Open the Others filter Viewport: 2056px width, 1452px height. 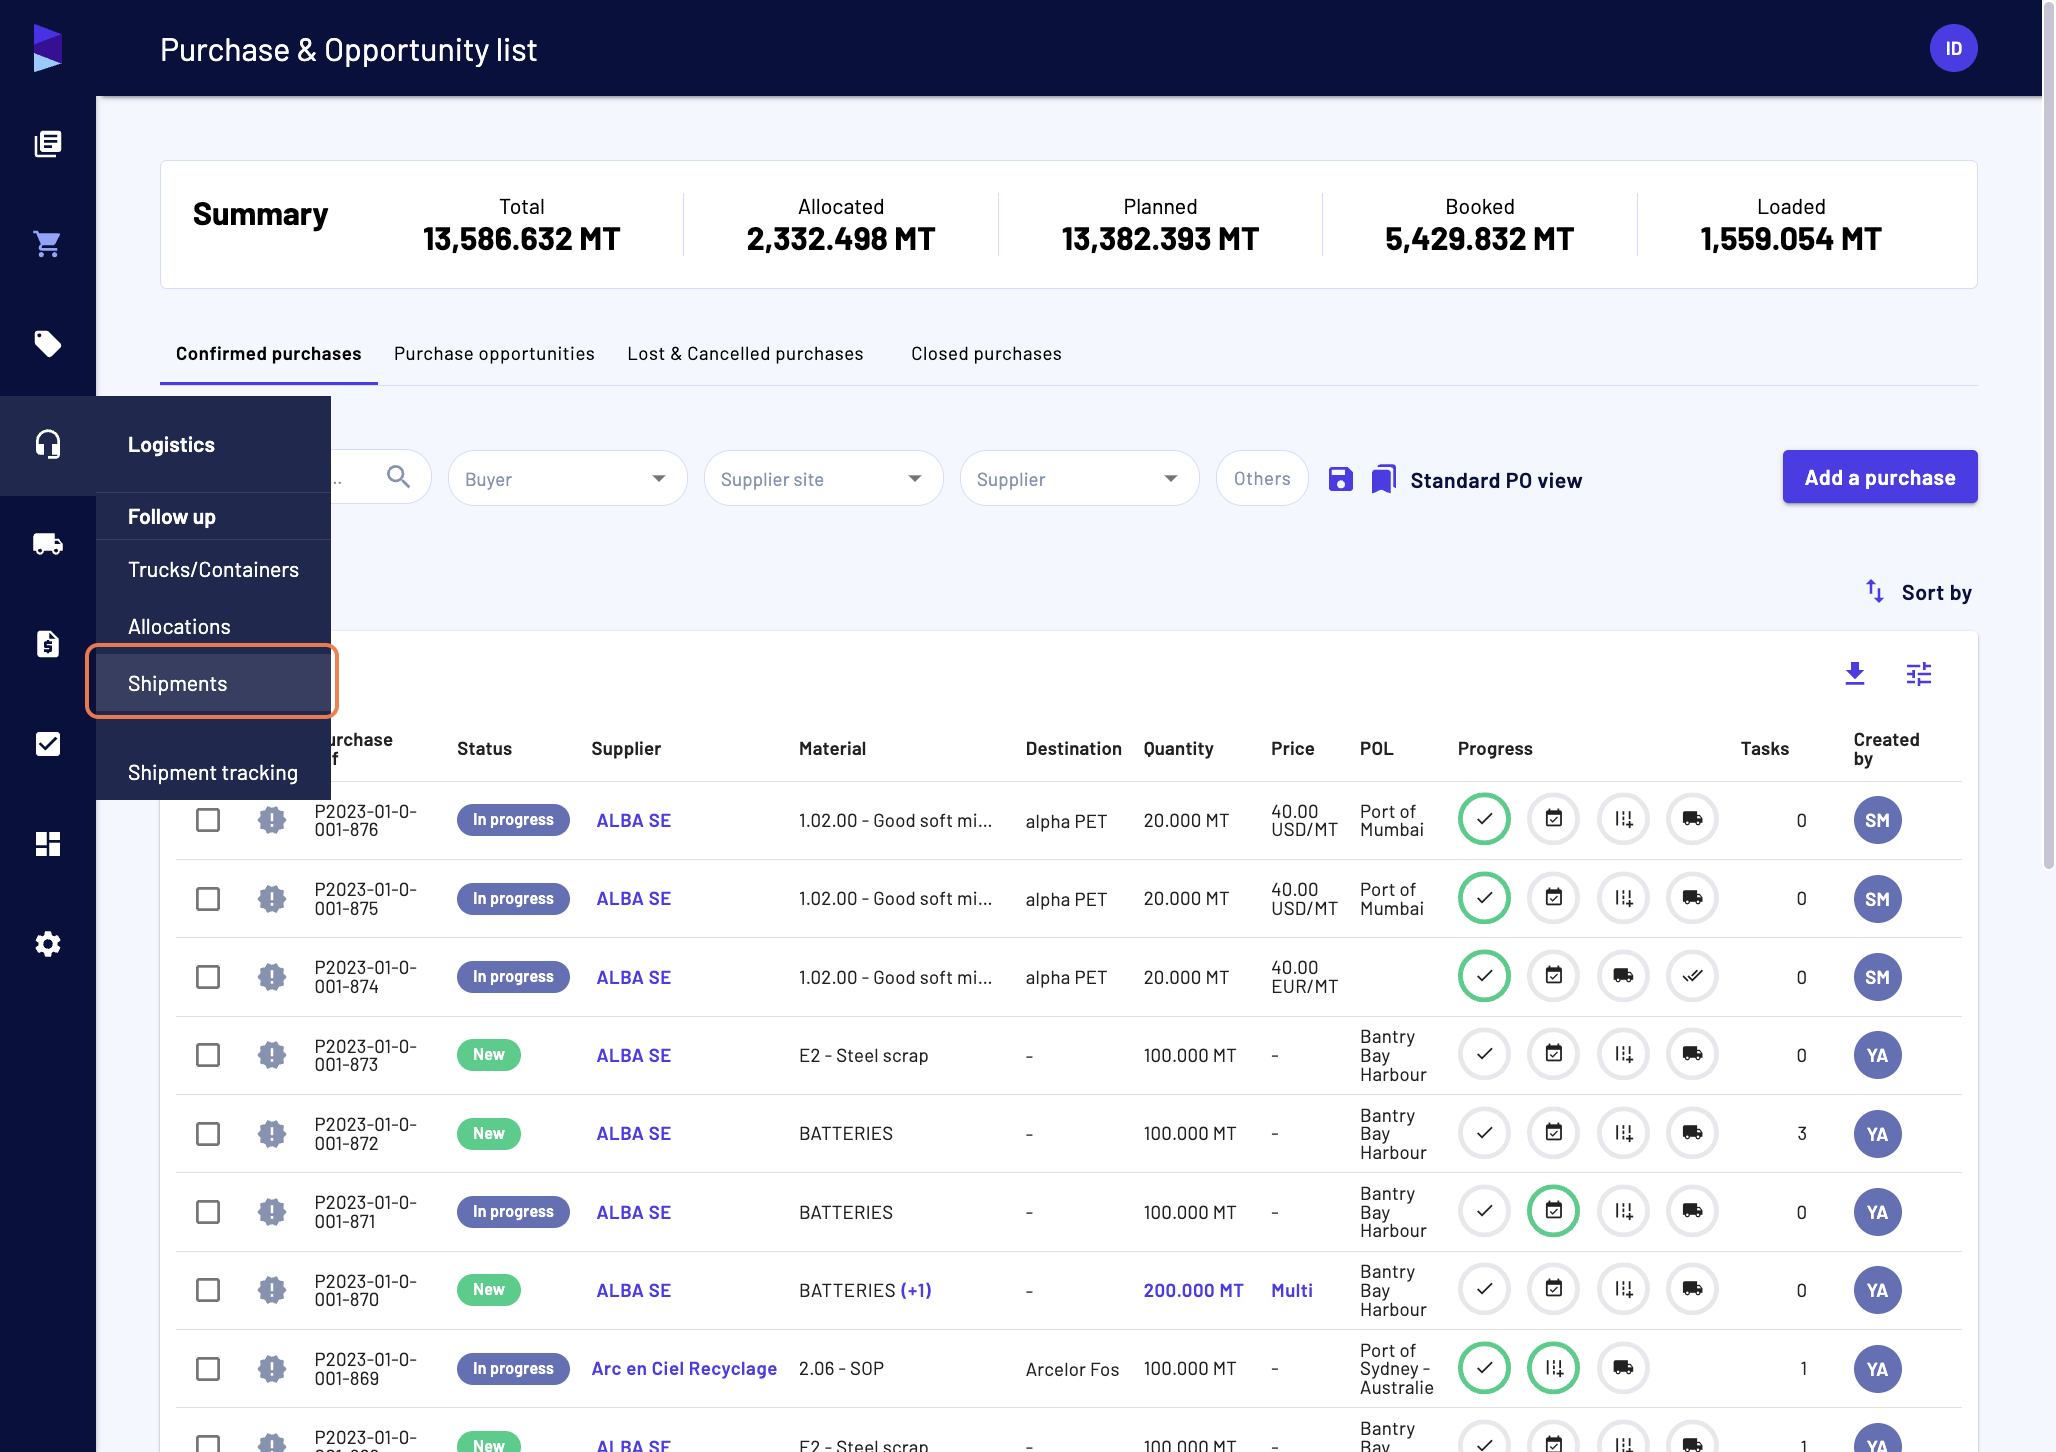pos(1262,479)
